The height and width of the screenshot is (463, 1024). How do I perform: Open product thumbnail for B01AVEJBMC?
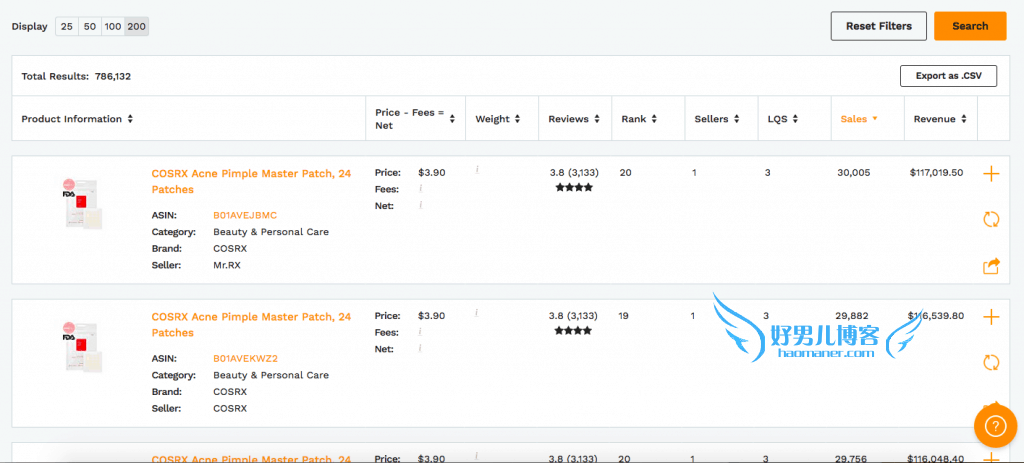click(x=82, y=203)
